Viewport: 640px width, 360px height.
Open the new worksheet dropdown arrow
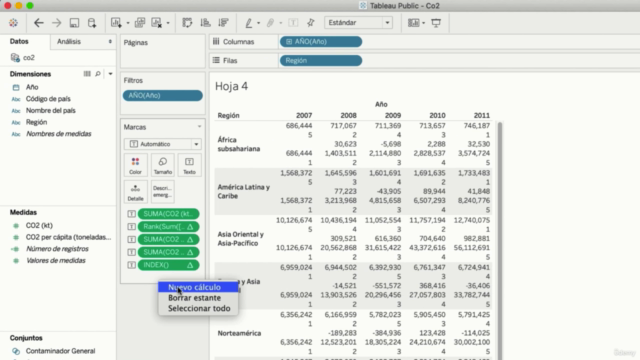click(128, 23)
